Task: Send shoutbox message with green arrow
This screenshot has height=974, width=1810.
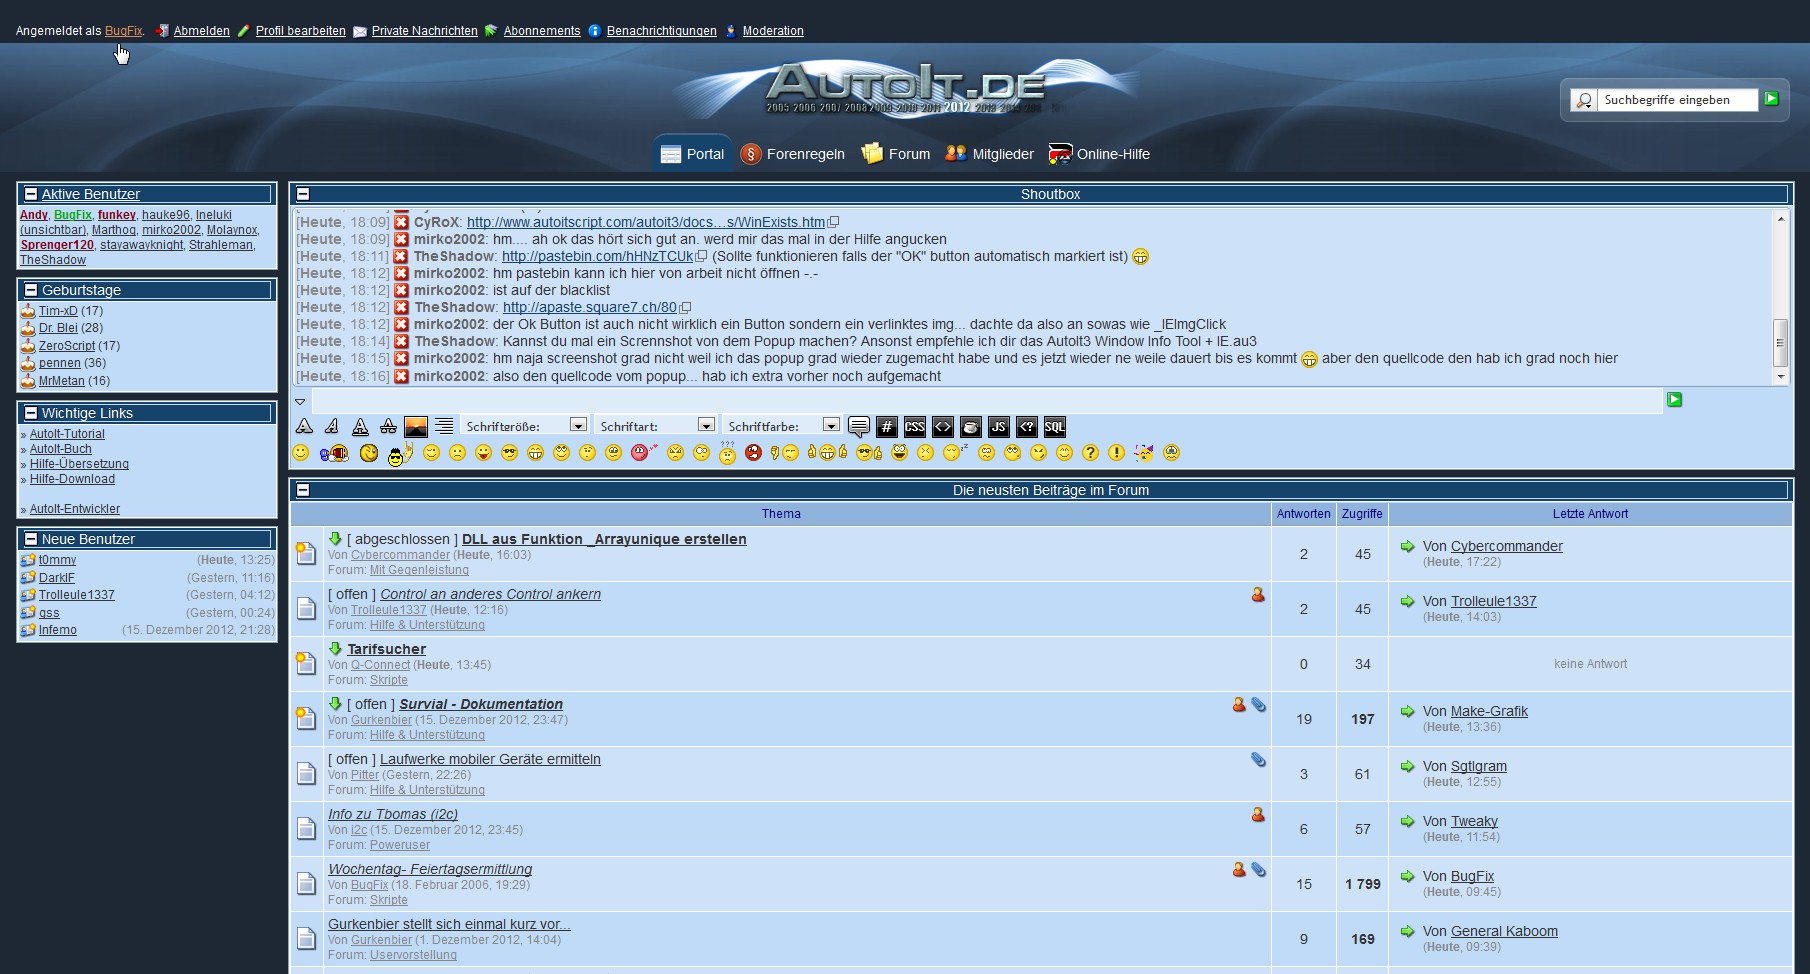Action: [x=1674, y=400]
